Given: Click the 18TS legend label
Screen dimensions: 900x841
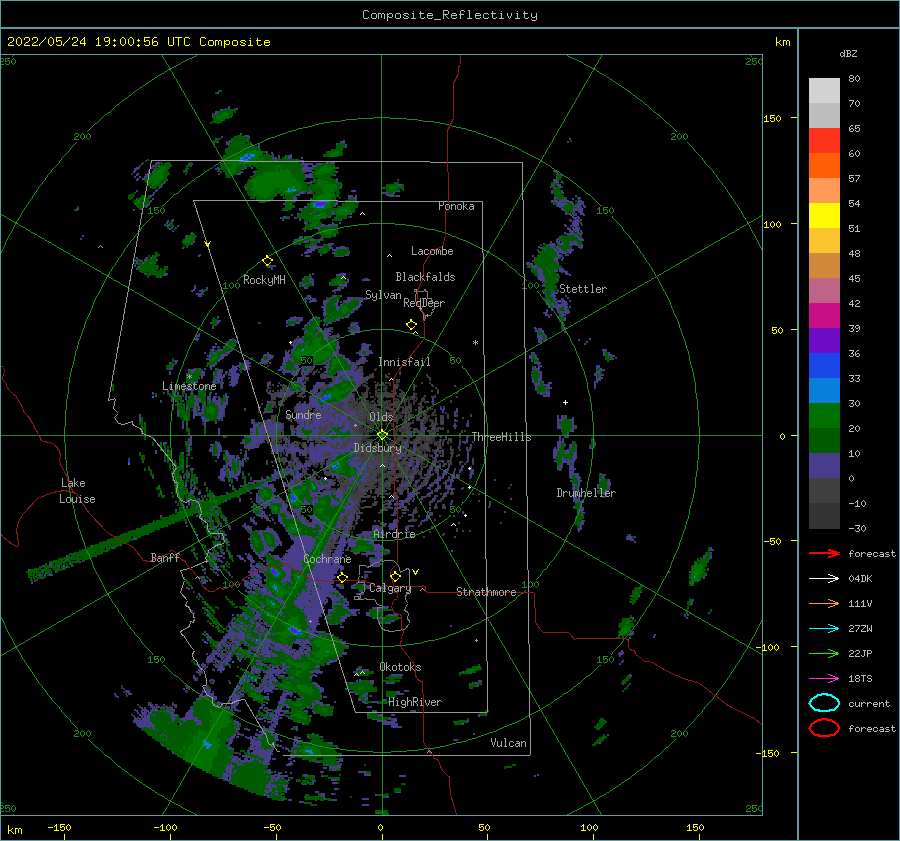Looking at the screenshot, I should 860,679.
